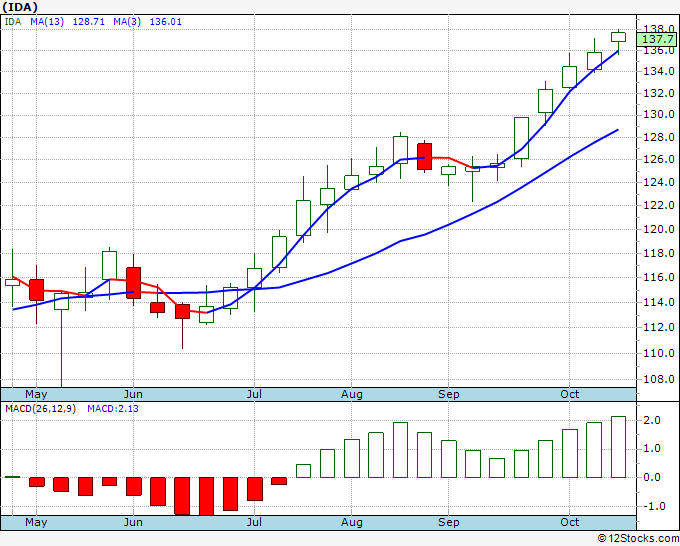Click the tallest rightmost green MACD bar
Viewport: 680px width, 546px height.
618,447
